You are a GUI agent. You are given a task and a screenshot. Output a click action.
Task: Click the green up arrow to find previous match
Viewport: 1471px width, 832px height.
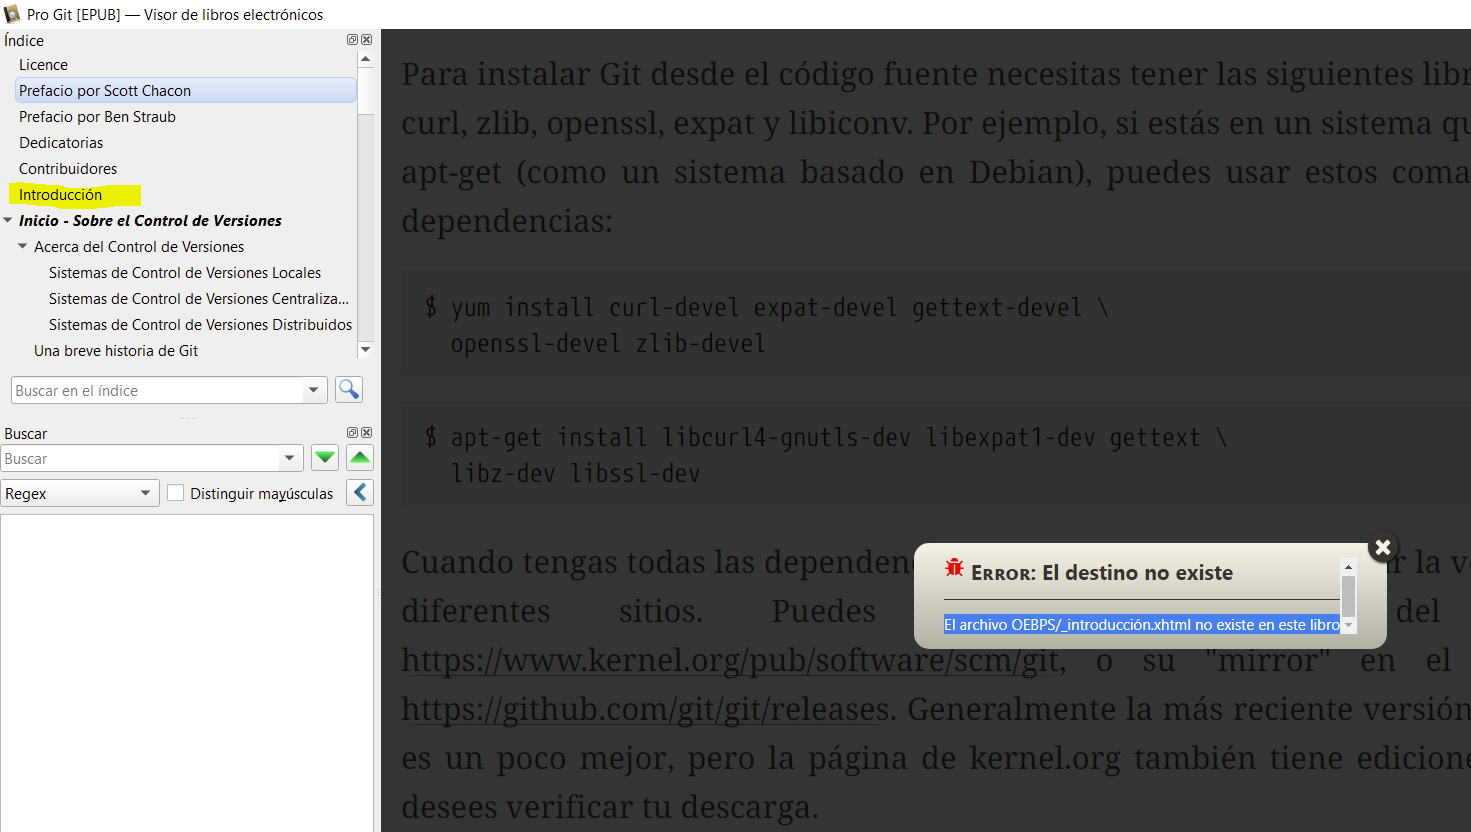pos(360,458)
